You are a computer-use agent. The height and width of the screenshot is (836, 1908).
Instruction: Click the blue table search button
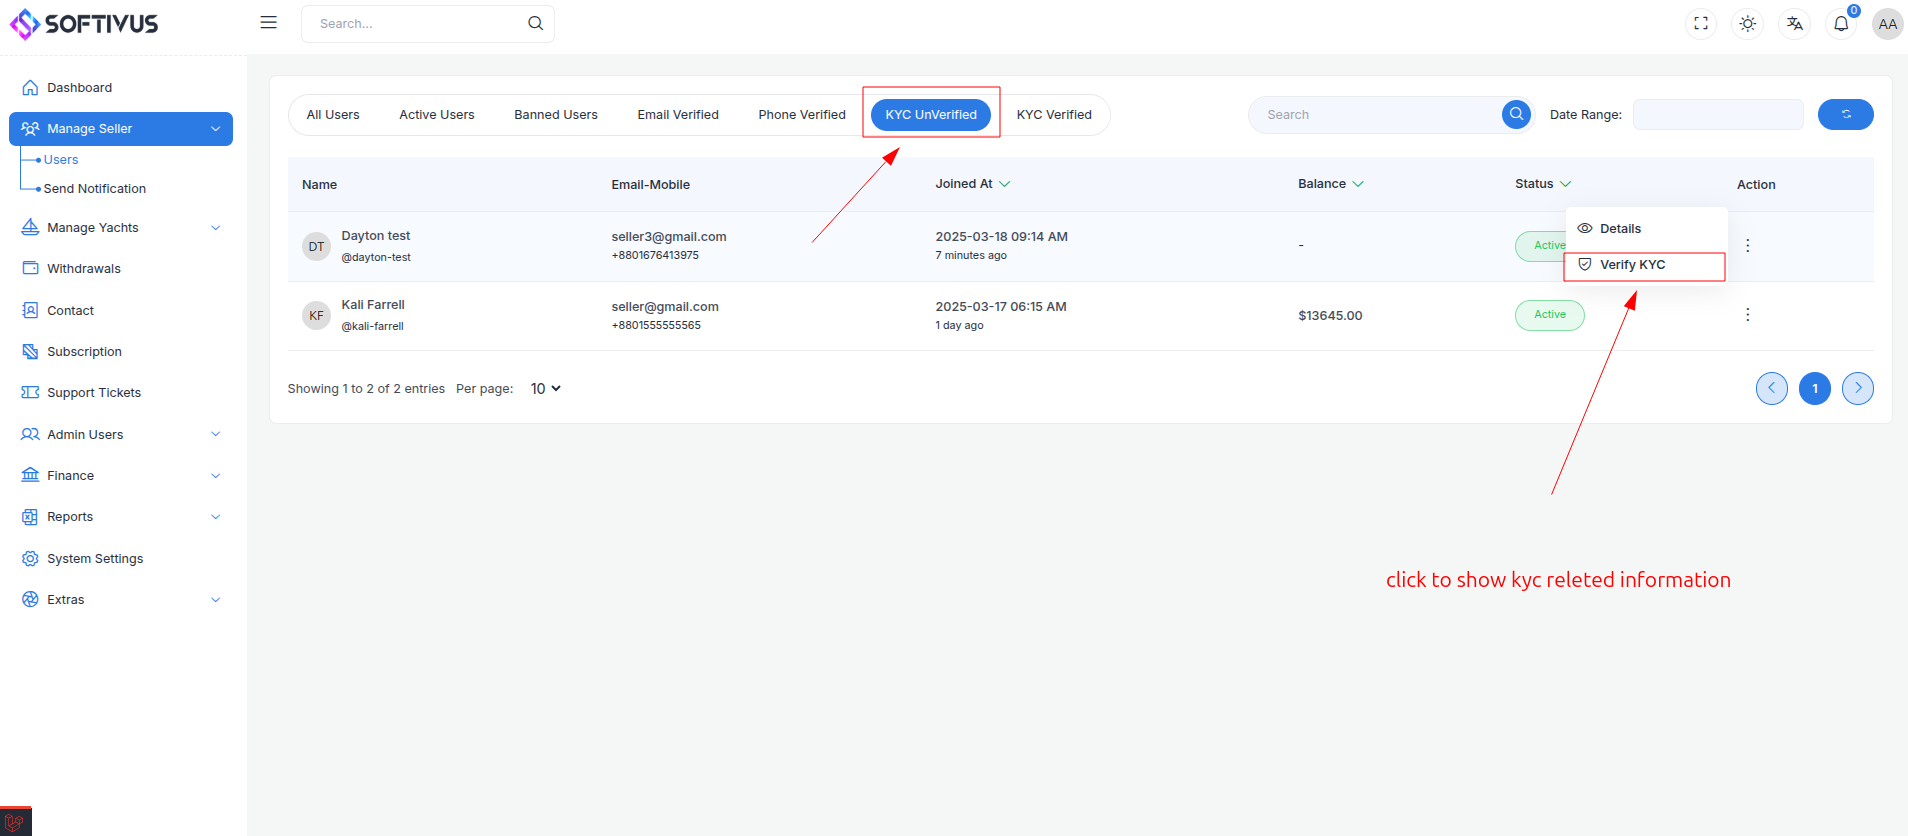[1517, 114]
